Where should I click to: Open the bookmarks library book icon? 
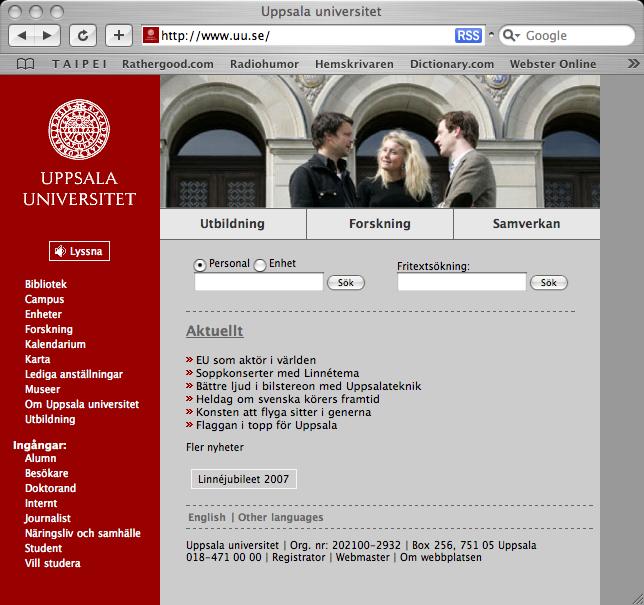click(x=25, y=64)
